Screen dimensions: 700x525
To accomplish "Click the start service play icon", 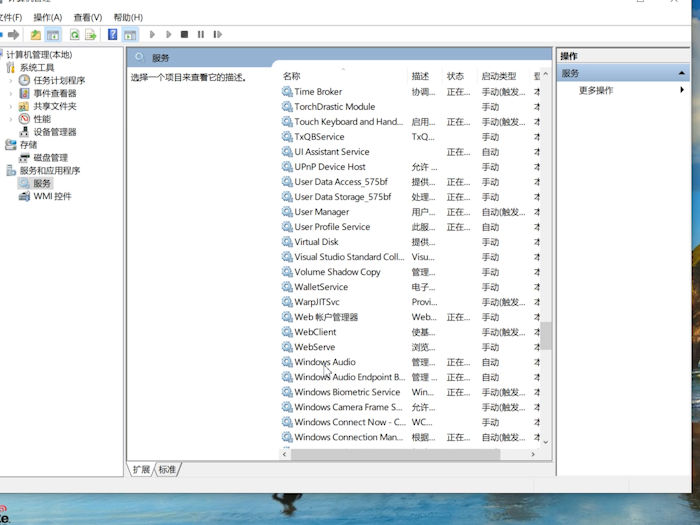I will point(152,34).
